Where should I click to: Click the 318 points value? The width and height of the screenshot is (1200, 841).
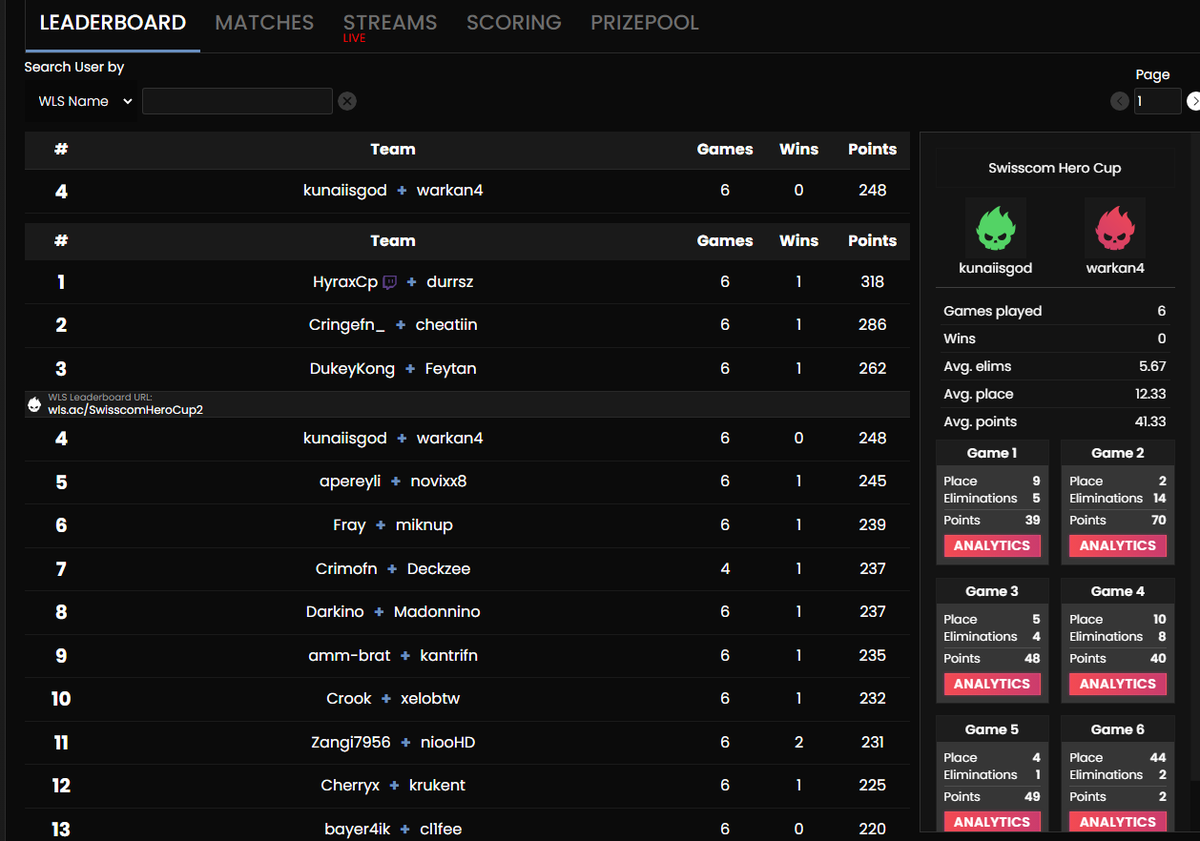(872, 282)
